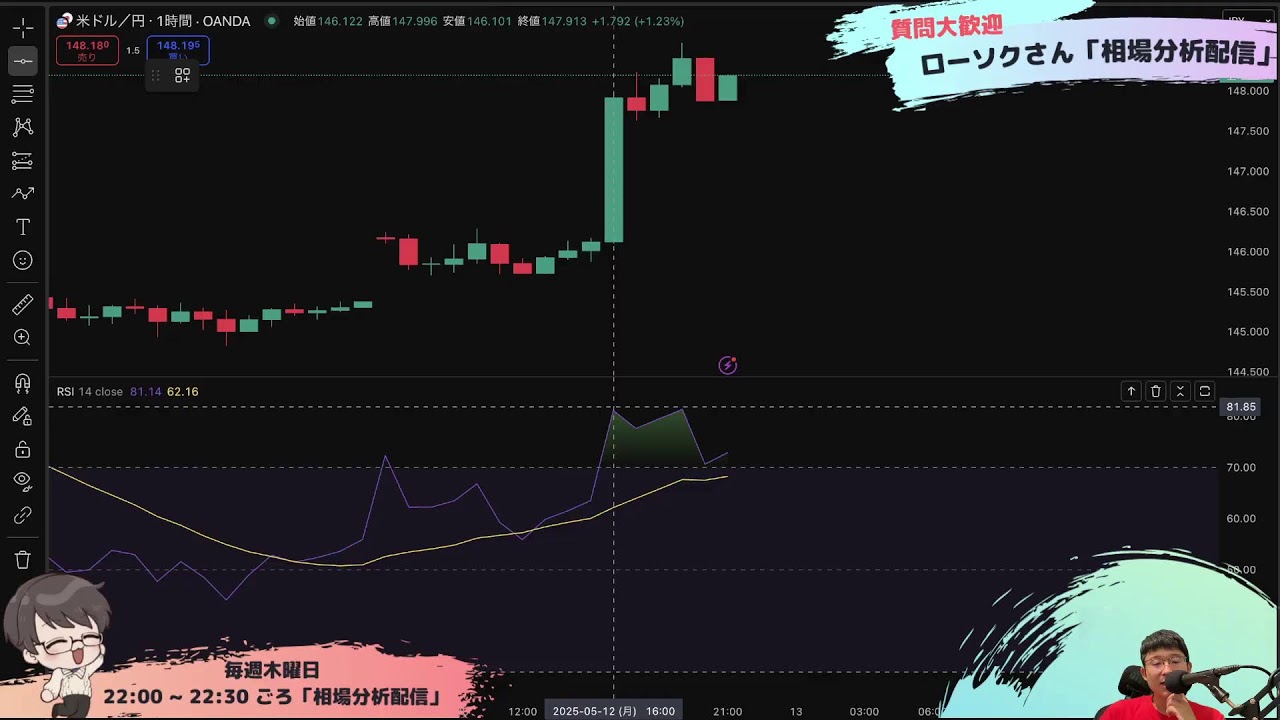1280x720 pixels.
Task: Click the RSI moving average value 62.16
Action: coord(182,392)
